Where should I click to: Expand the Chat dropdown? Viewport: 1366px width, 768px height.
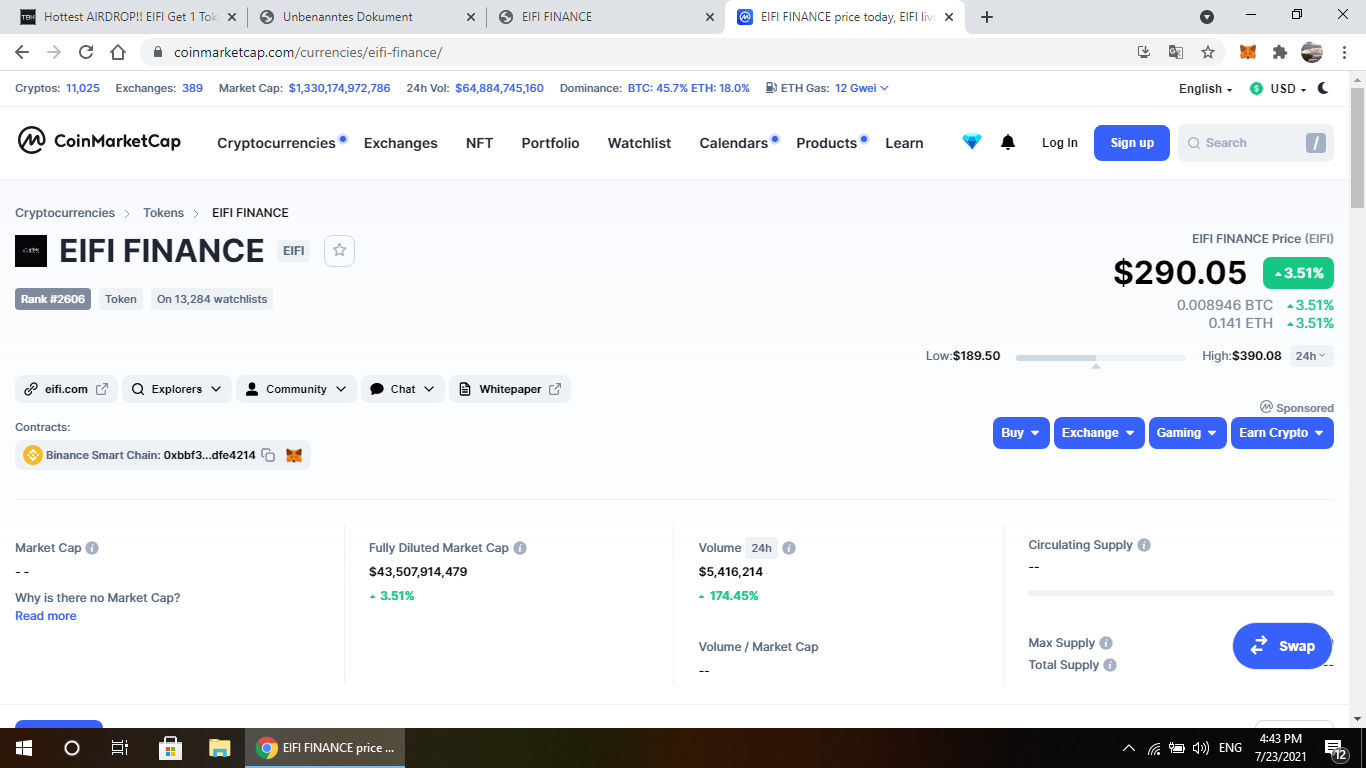click(x=403, y=389)
